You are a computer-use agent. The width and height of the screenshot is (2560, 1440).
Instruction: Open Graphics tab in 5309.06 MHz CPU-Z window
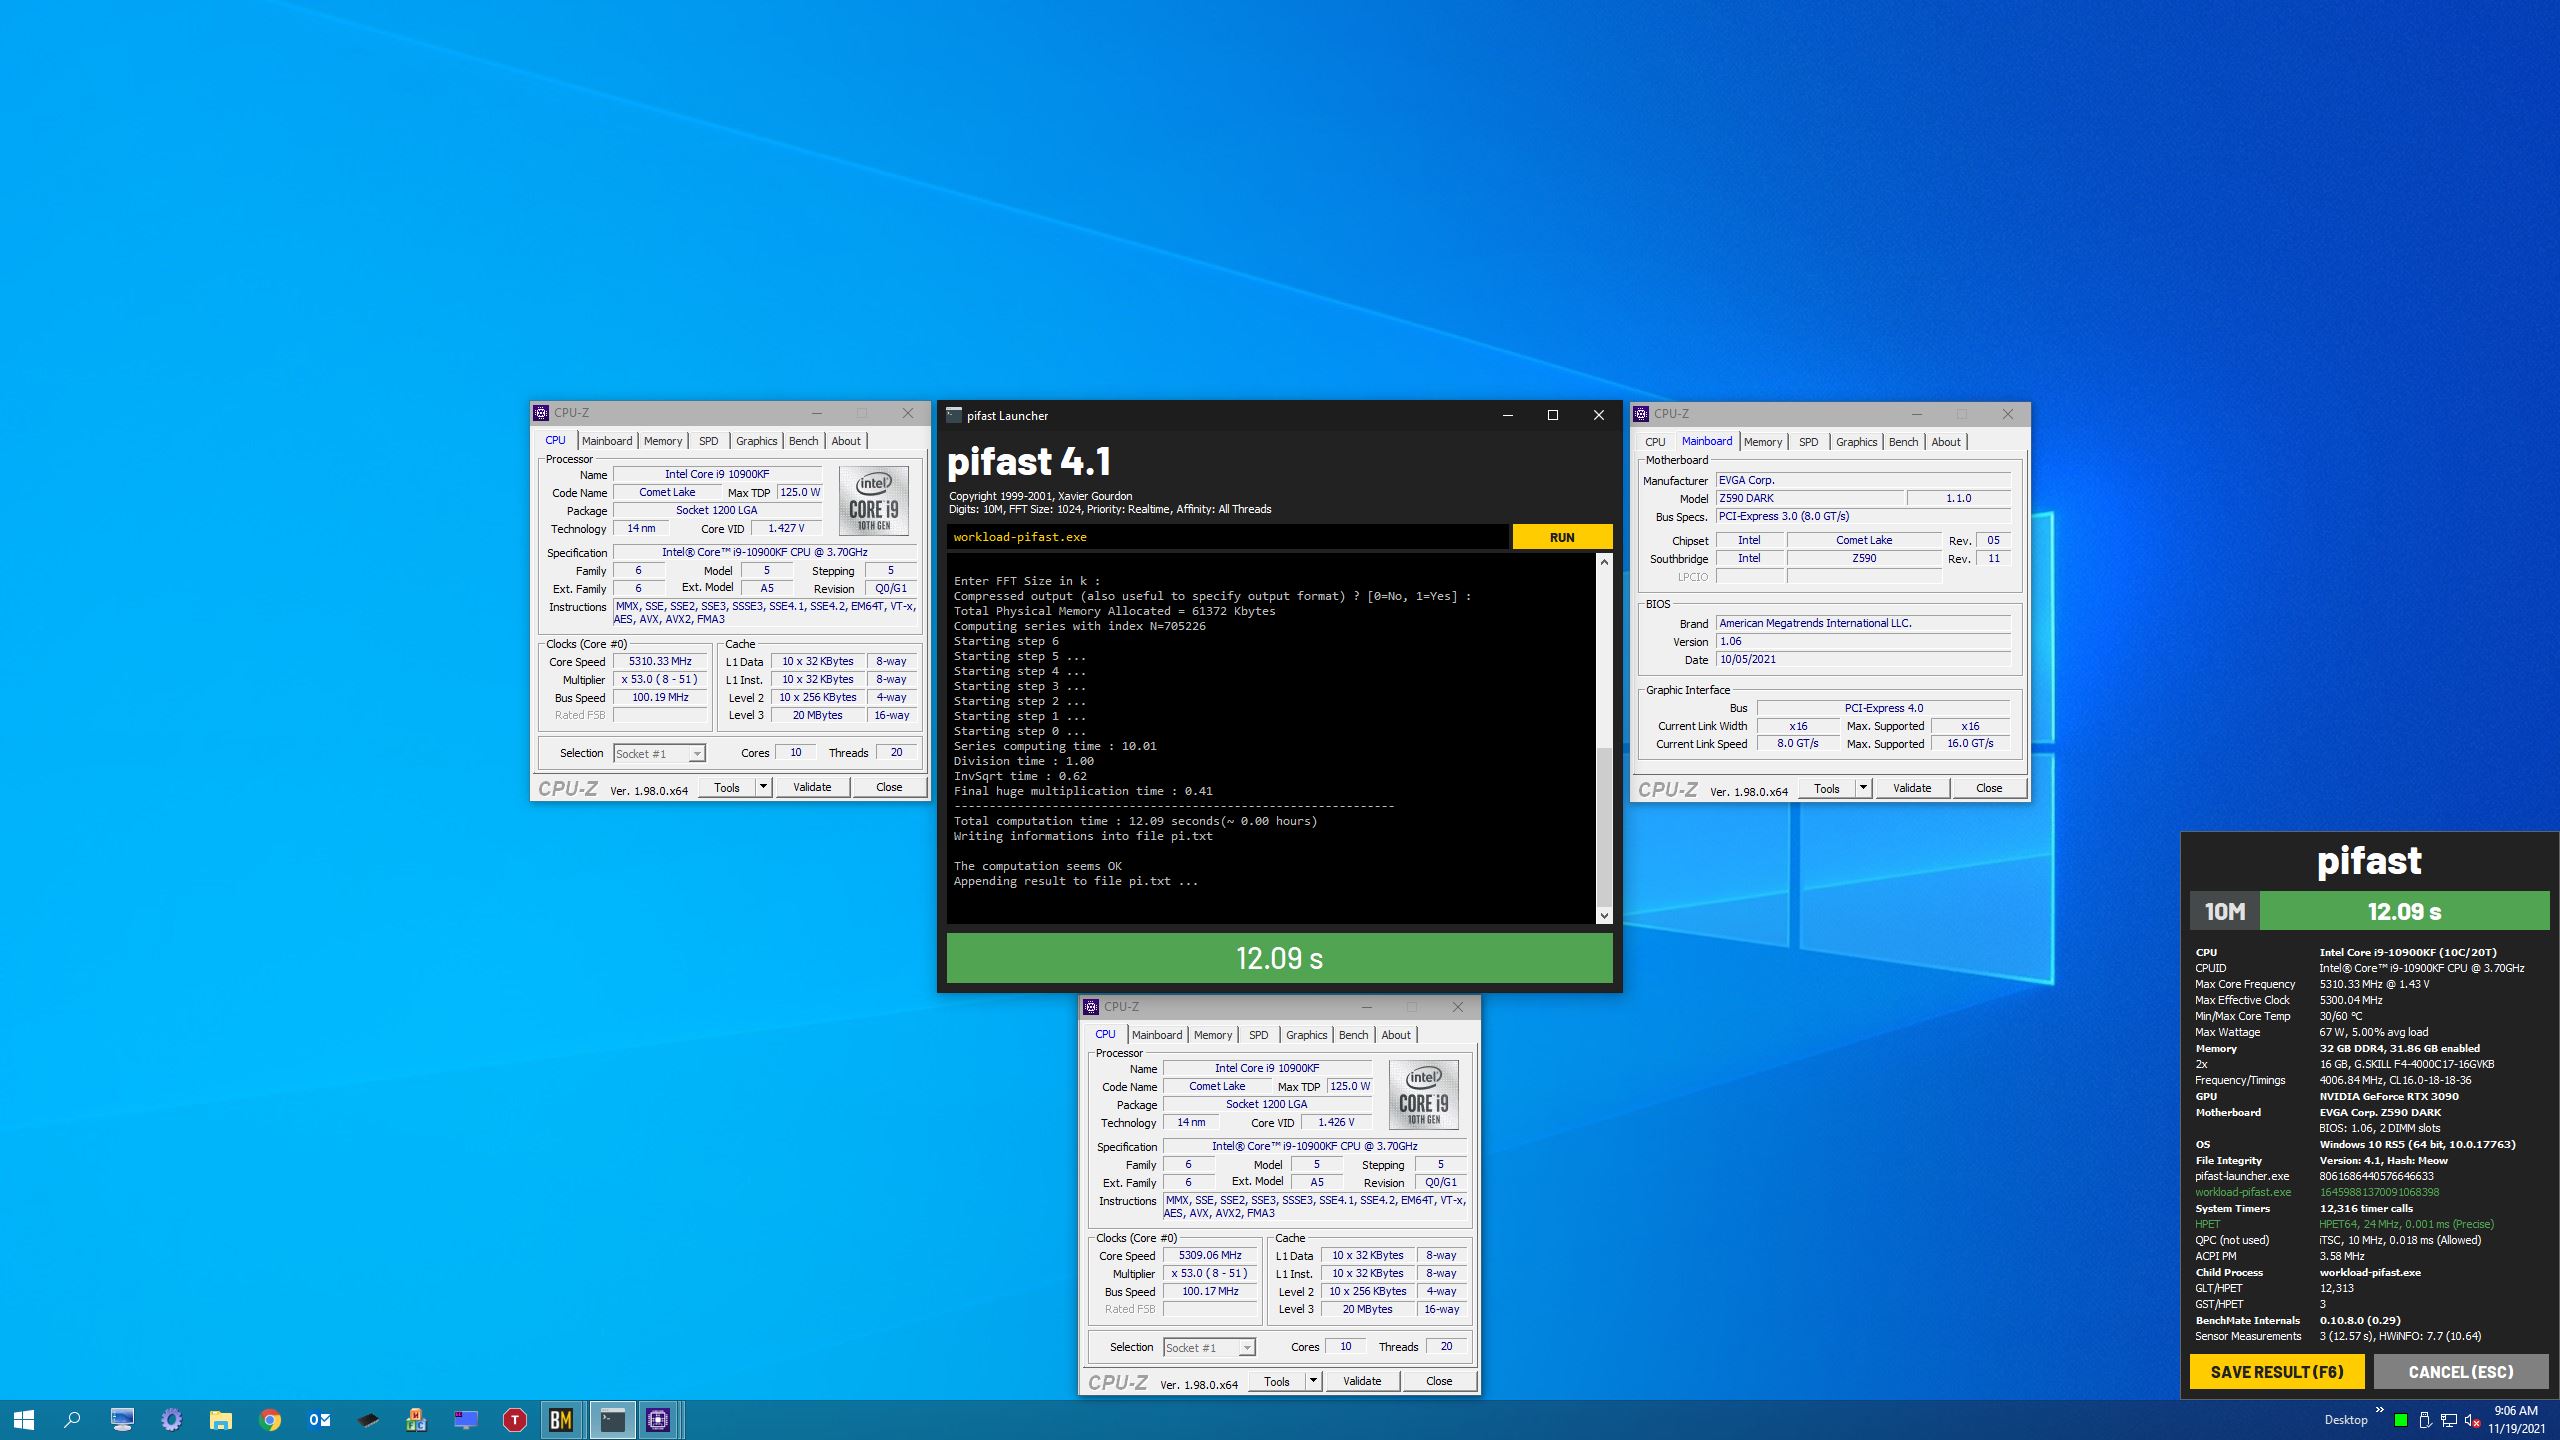(1306, 1035)
